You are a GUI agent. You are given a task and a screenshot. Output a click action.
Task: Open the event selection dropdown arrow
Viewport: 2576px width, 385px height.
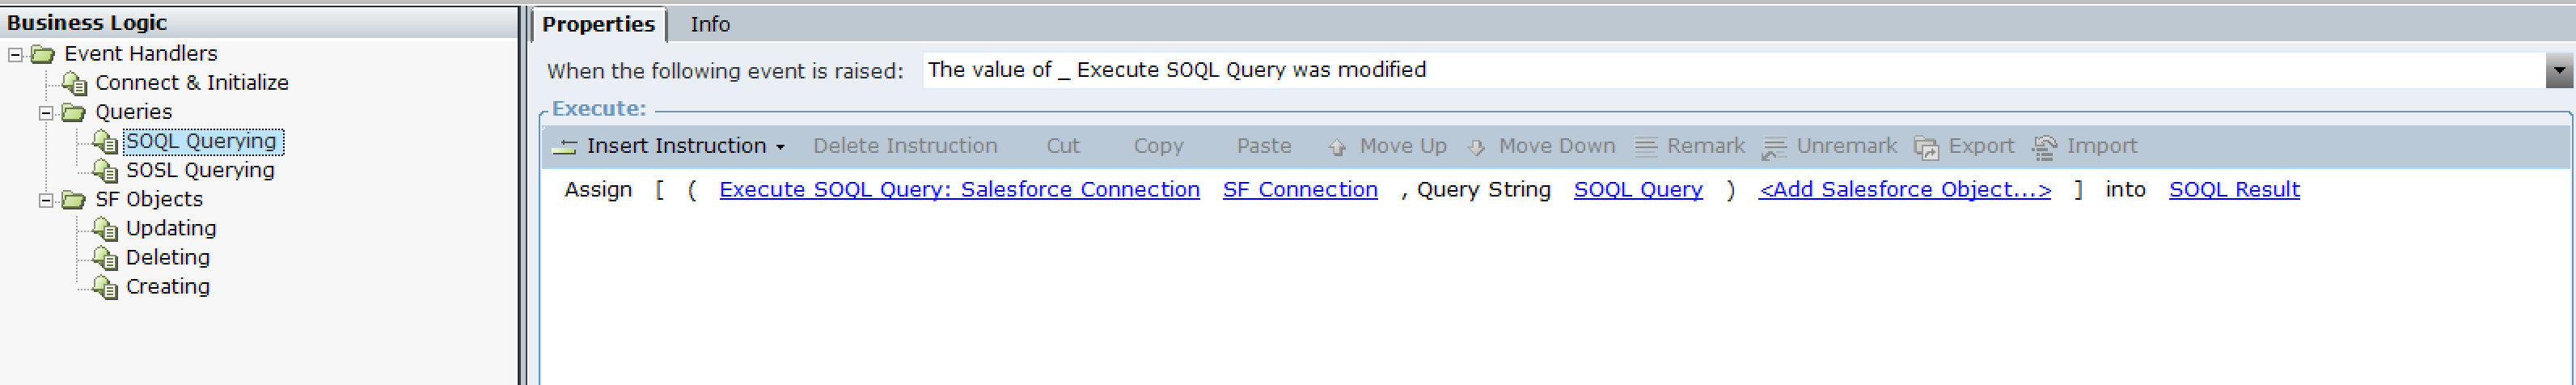pyautogui.click(x=2559, y=71)
